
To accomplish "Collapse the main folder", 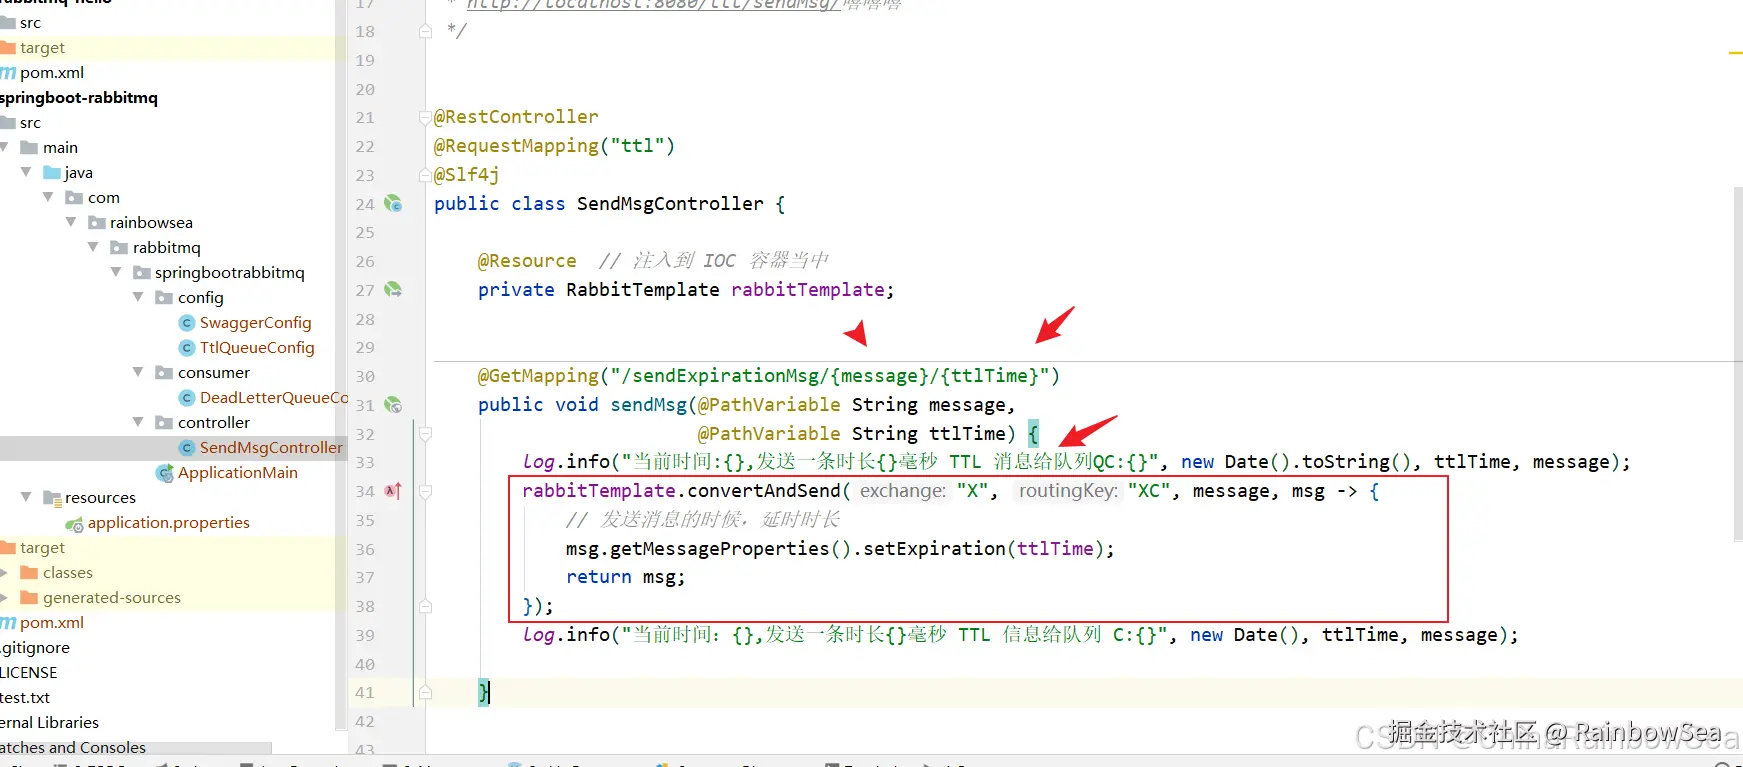I will tap(4, 147).
